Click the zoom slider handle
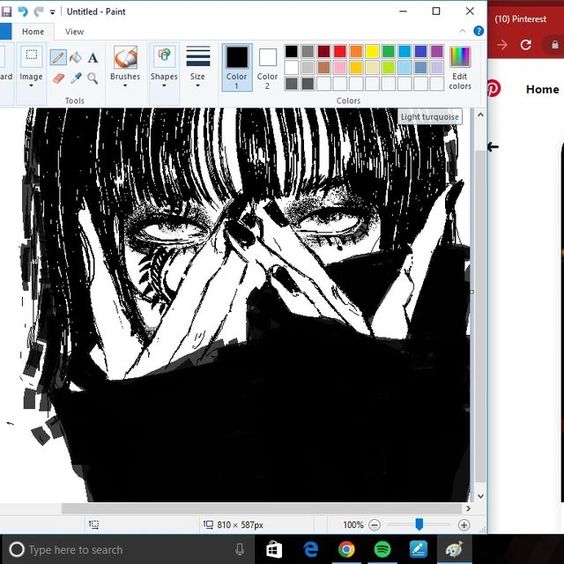Image resolution: width=564 pixels, height=564 pixels. pos(419,524)
